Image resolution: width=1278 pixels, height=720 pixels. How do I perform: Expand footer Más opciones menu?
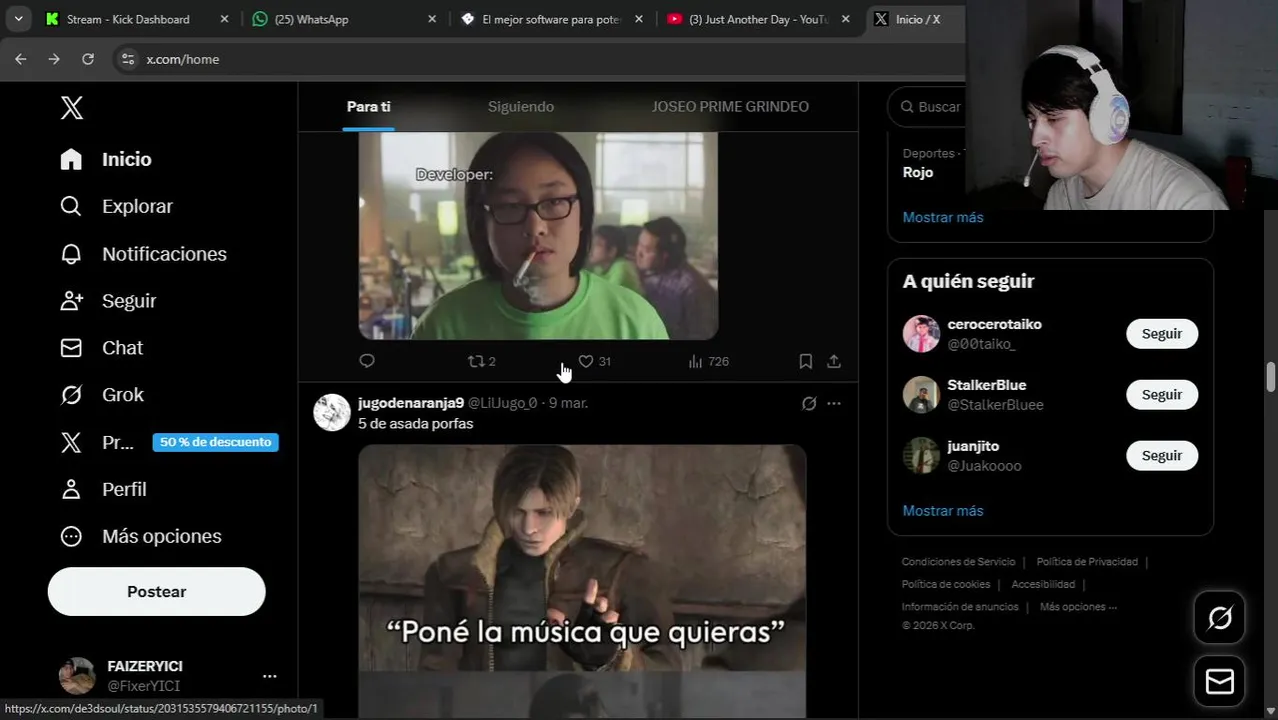point(1078,607)
